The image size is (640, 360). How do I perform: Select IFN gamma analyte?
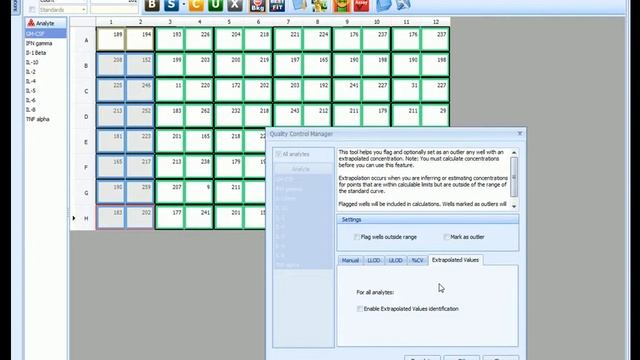point(46,43)
